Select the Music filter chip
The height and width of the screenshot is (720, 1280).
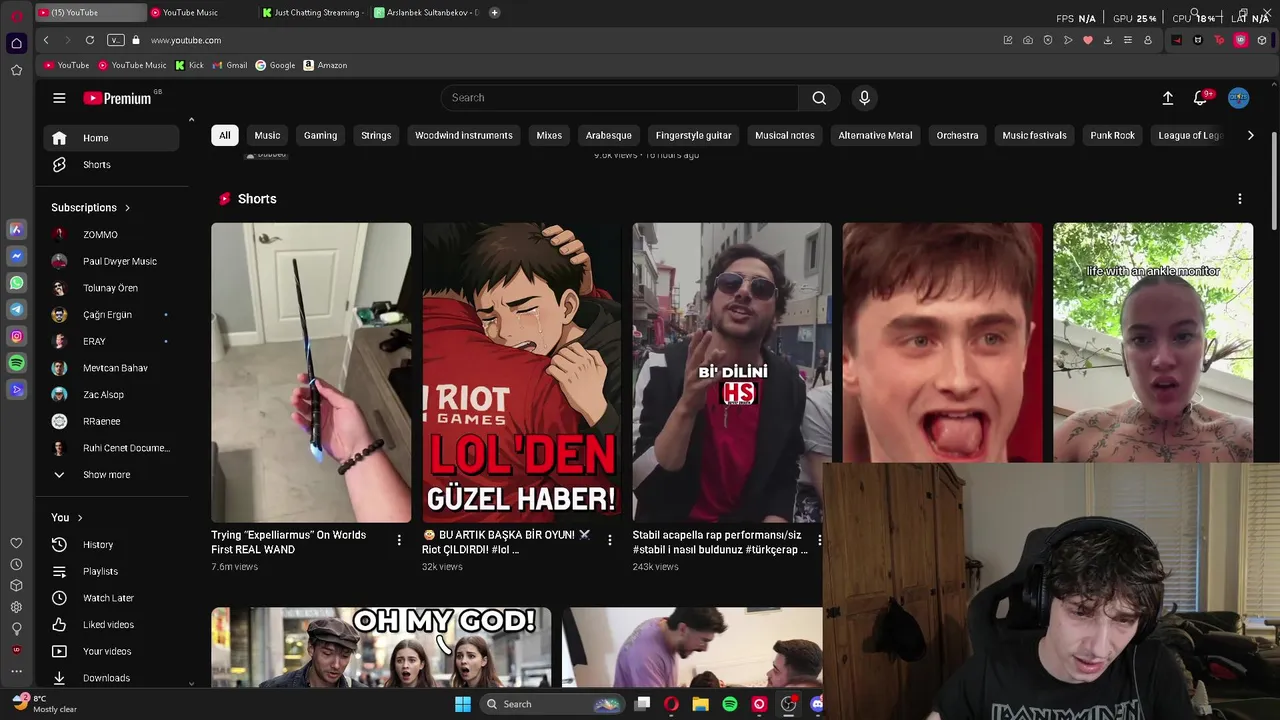coord(267,135)
